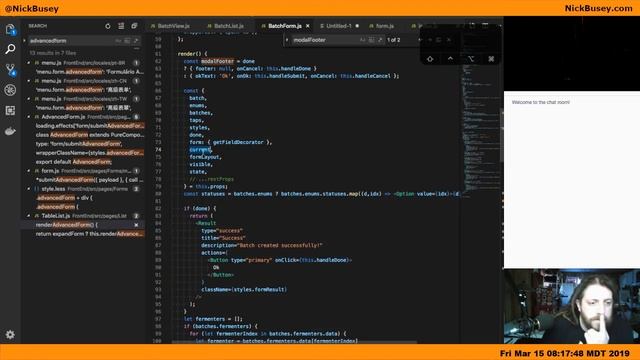The image size is (640, 360).
Task: Expand the replace field in the sidebar search
Action: click(24, 41)
